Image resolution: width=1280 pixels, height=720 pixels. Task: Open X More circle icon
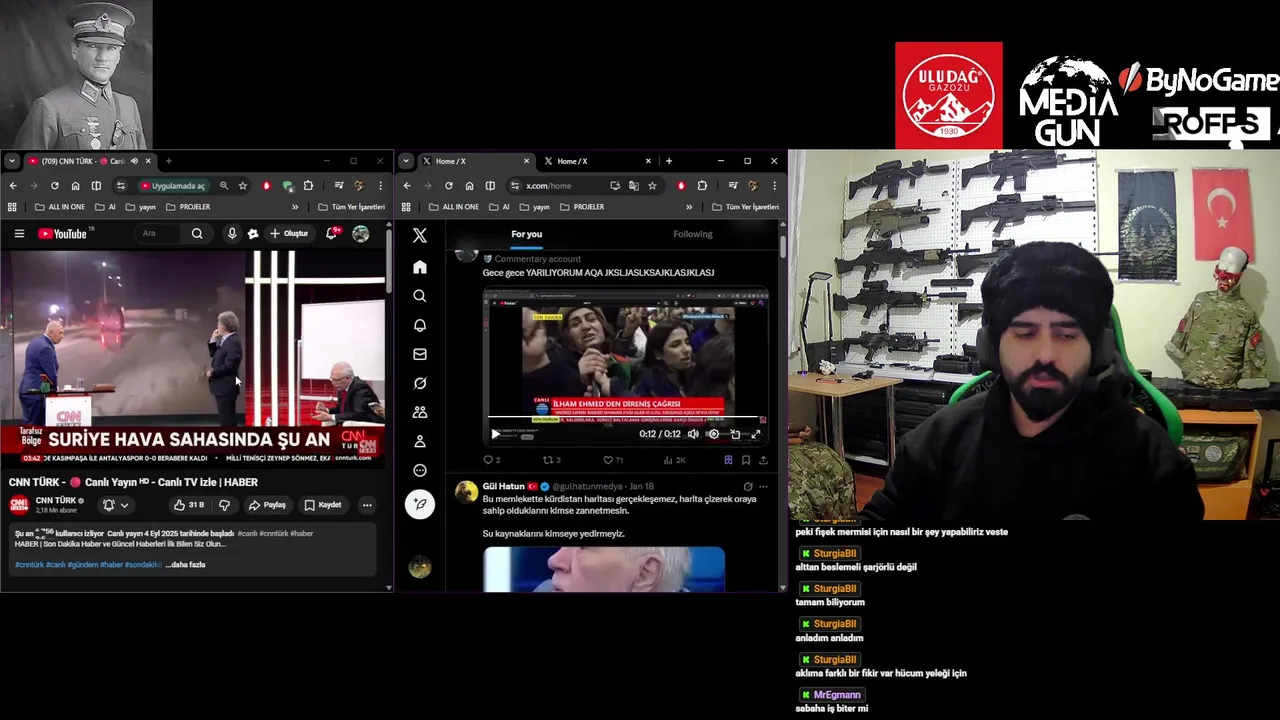(x=420, y=470)
